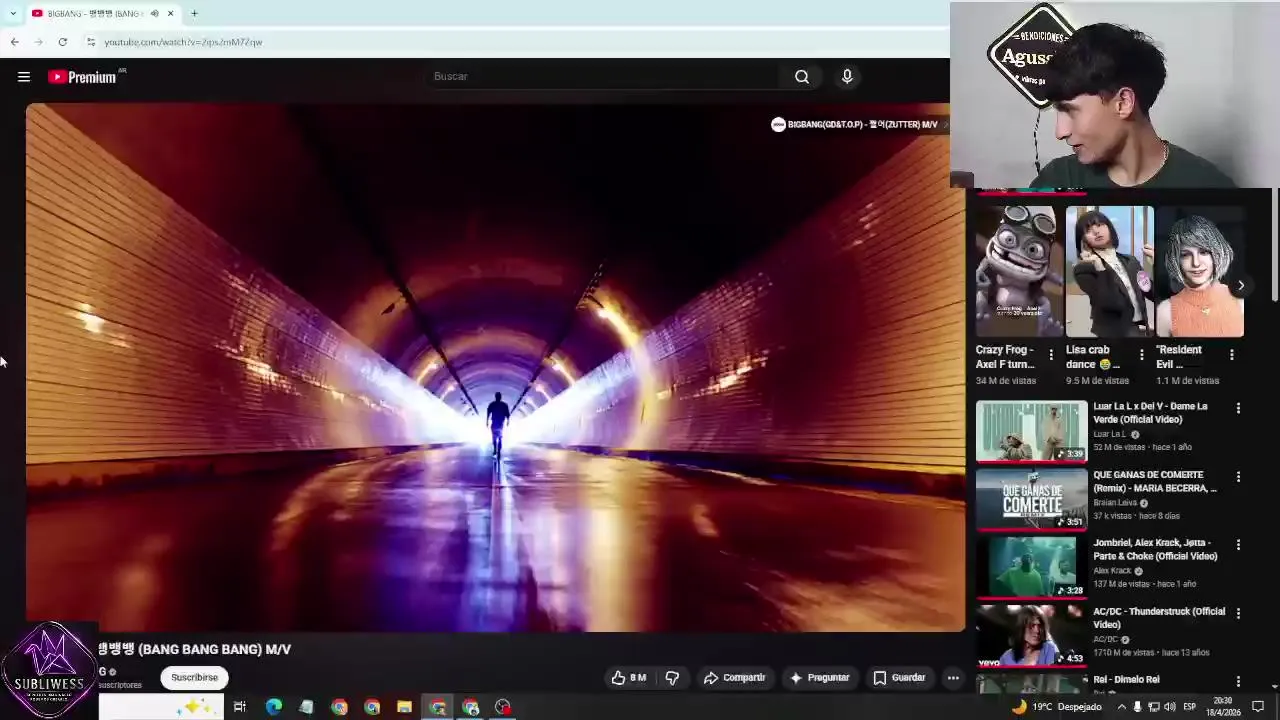Click the 'Brian Leiva' channel name
Screen dimensions: 1280x720
click(x=1115, y=502)
